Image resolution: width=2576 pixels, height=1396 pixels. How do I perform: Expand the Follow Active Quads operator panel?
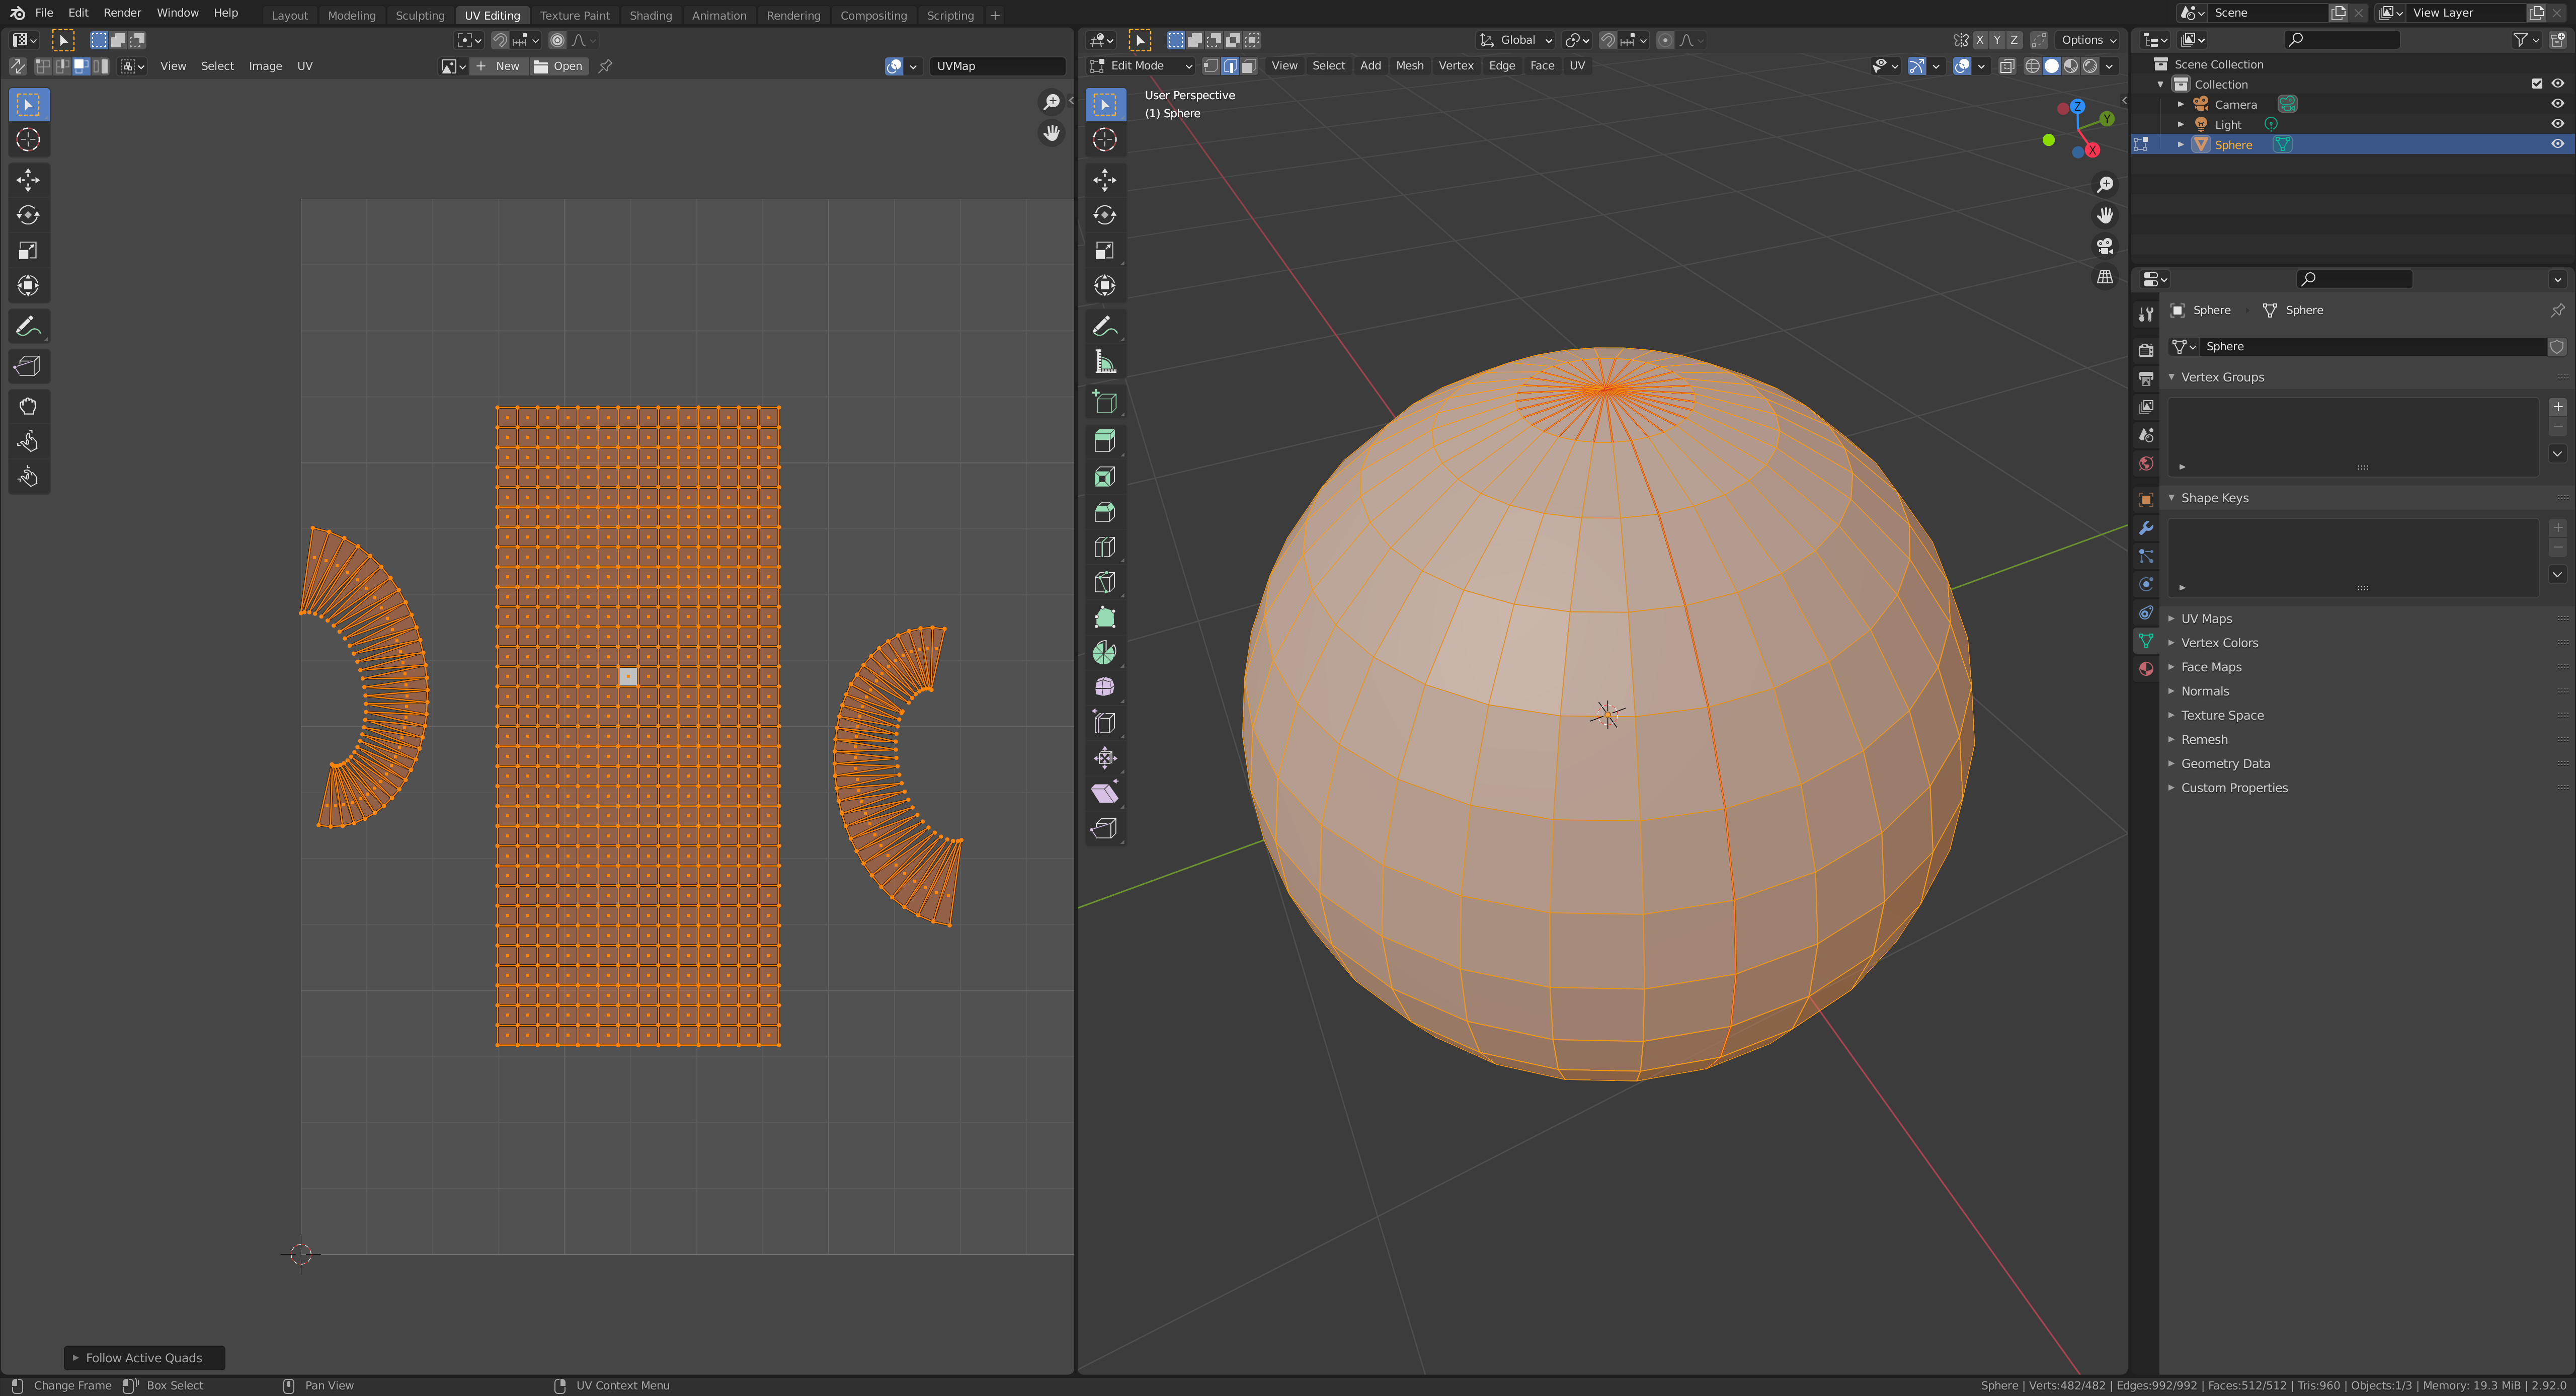pyautogui.click(x=143, y=1358)
